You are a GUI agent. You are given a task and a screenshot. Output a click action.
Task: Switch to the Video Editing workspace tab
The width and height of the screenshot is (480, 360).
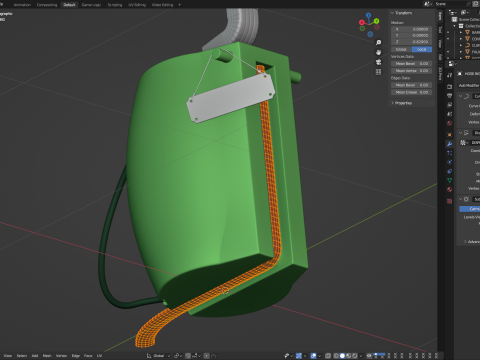coord(162,5)
